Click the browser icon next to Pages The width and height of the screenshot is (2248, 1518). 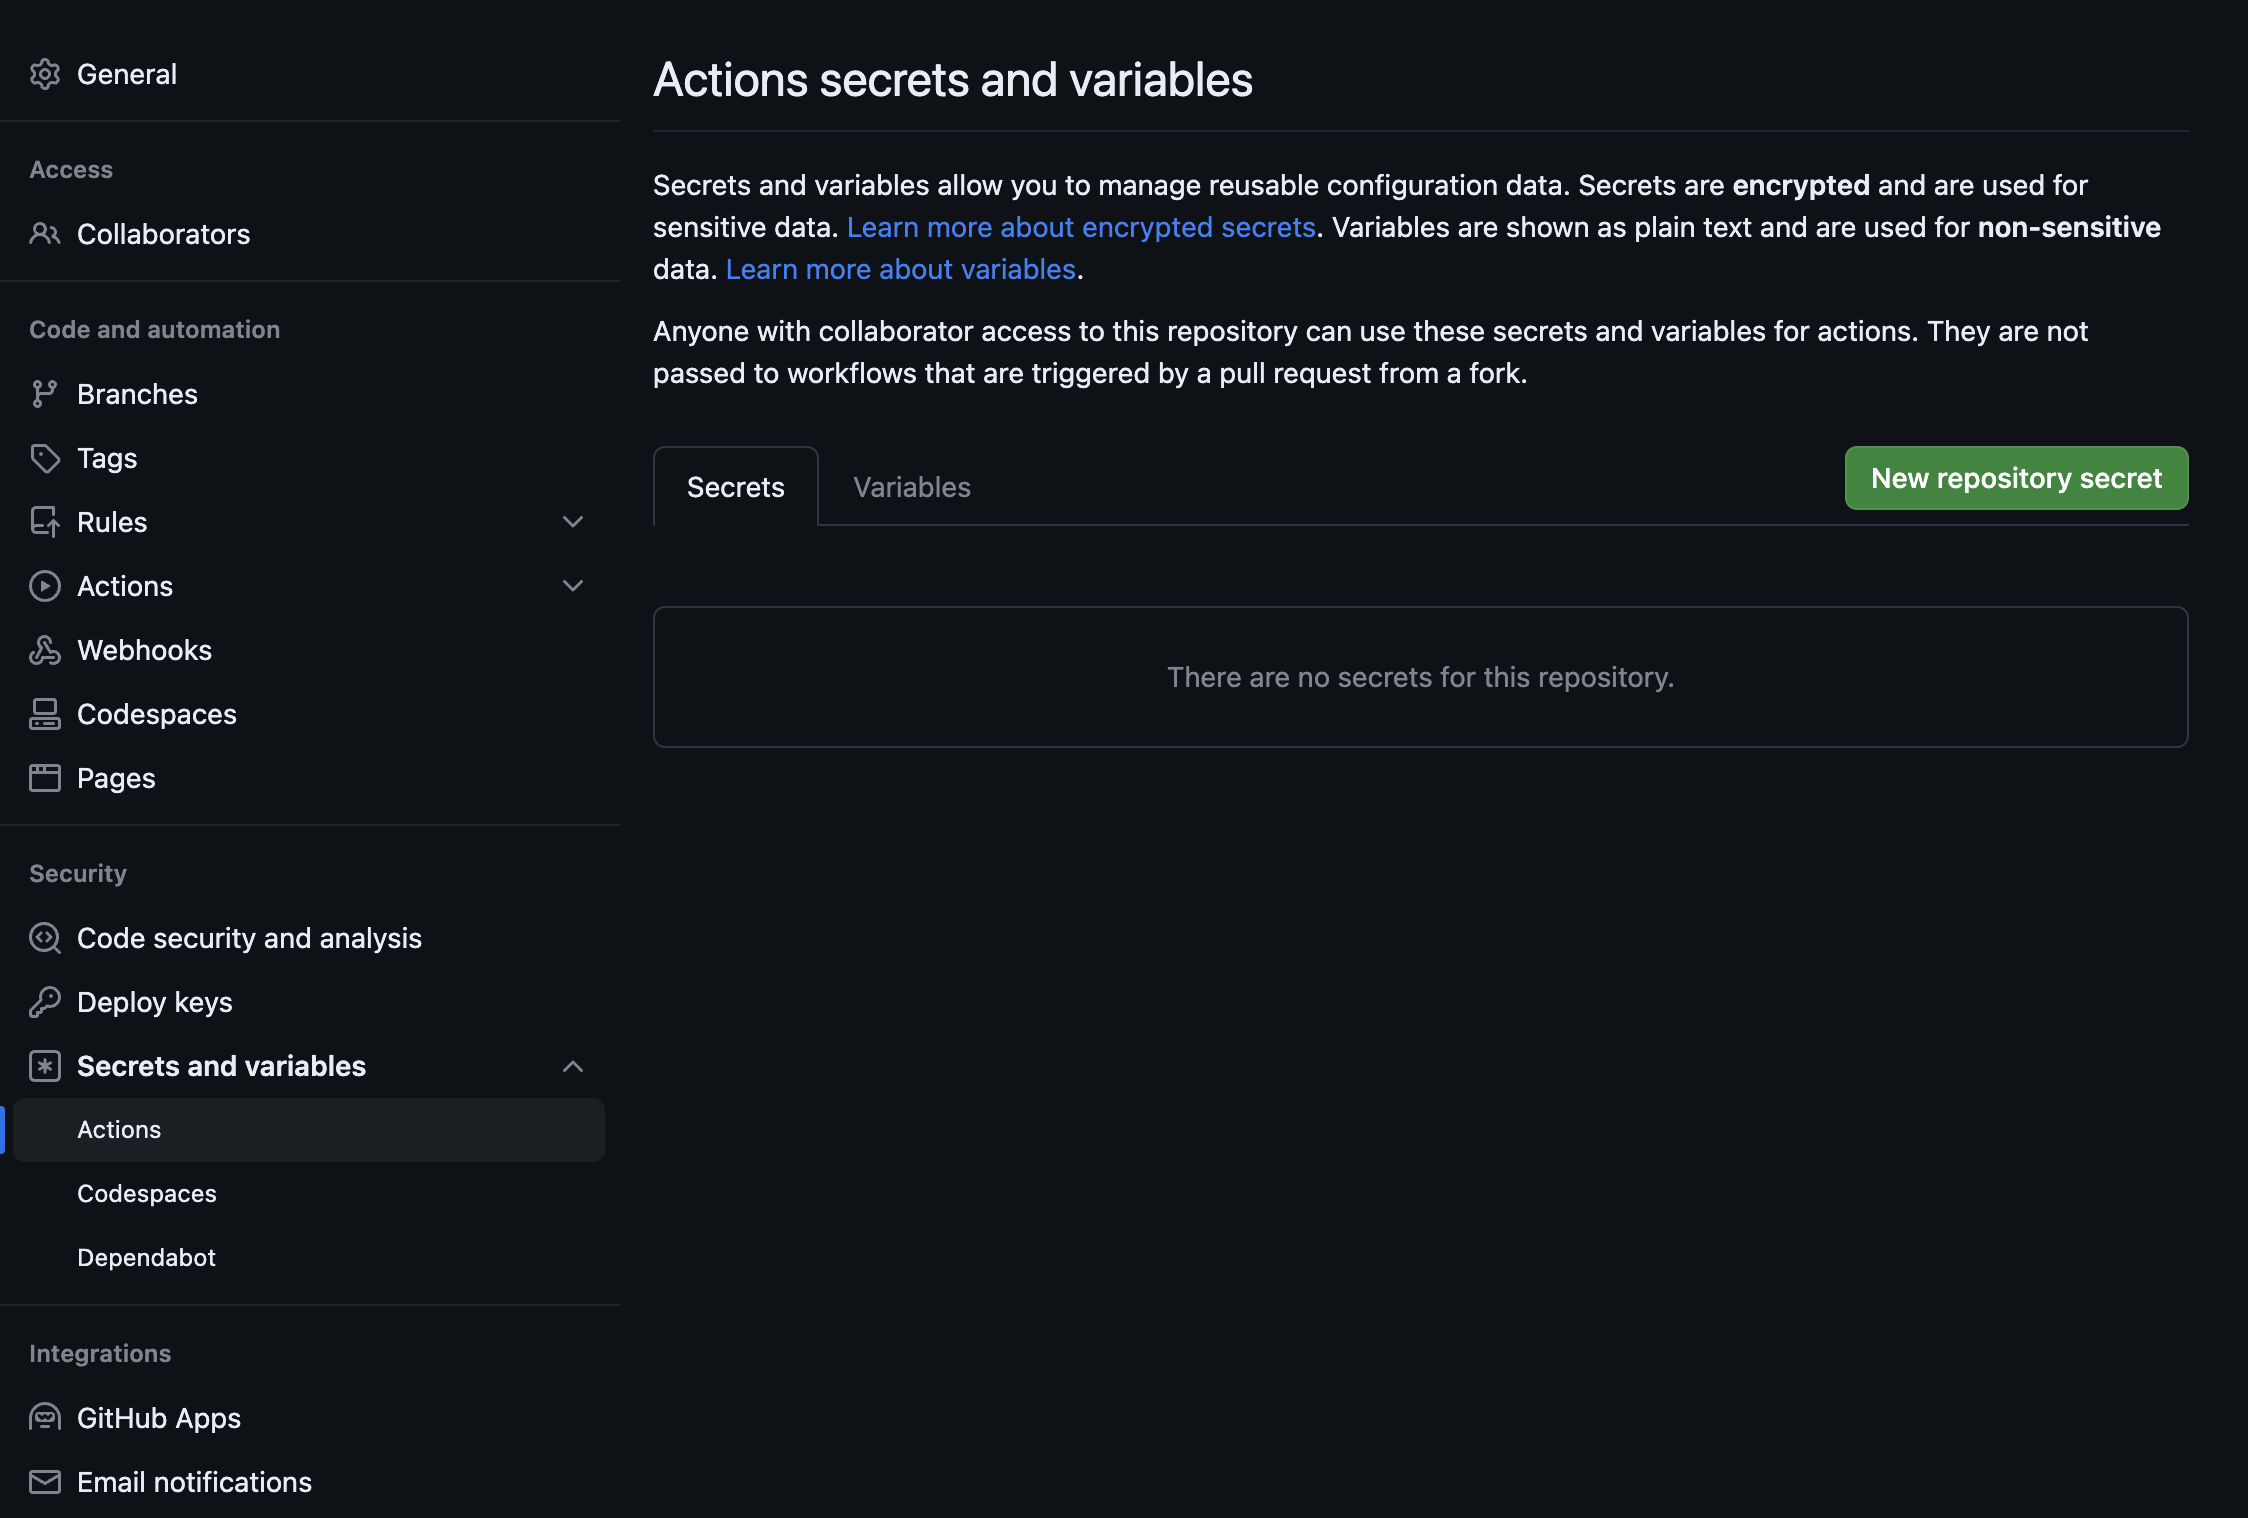coord(45,778)
